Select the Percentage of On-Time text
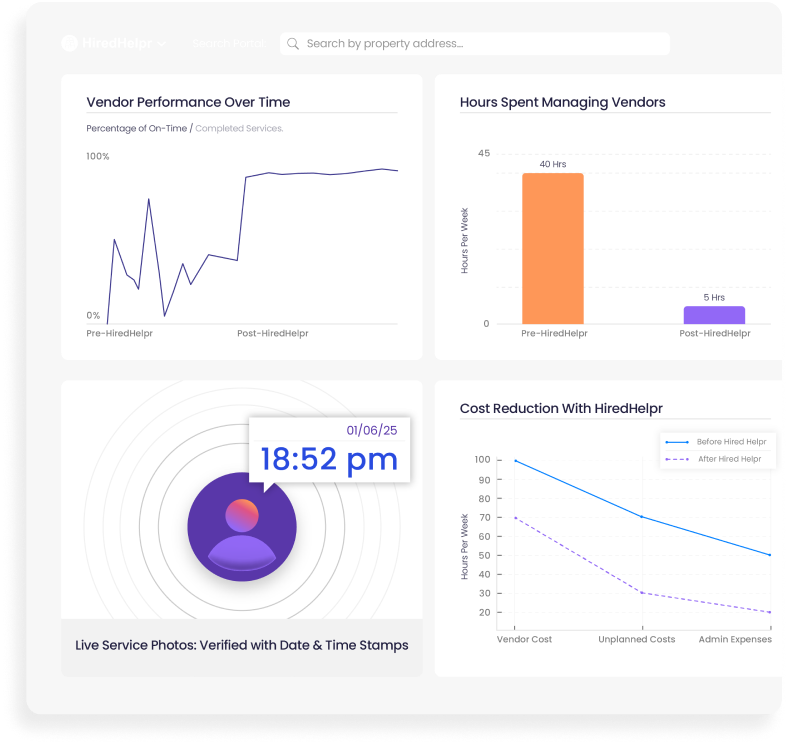The width and height of the screenshot is (788, 745). coord(137,128)
